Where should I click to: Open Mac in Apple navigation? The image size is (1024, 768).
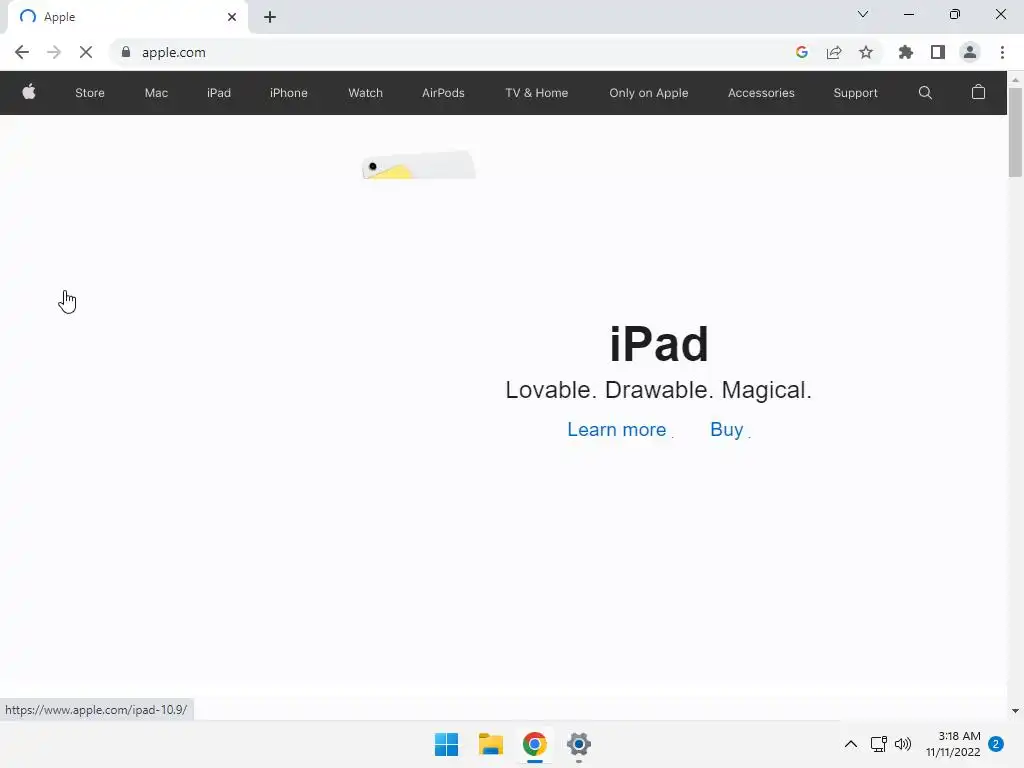point(156,93)
